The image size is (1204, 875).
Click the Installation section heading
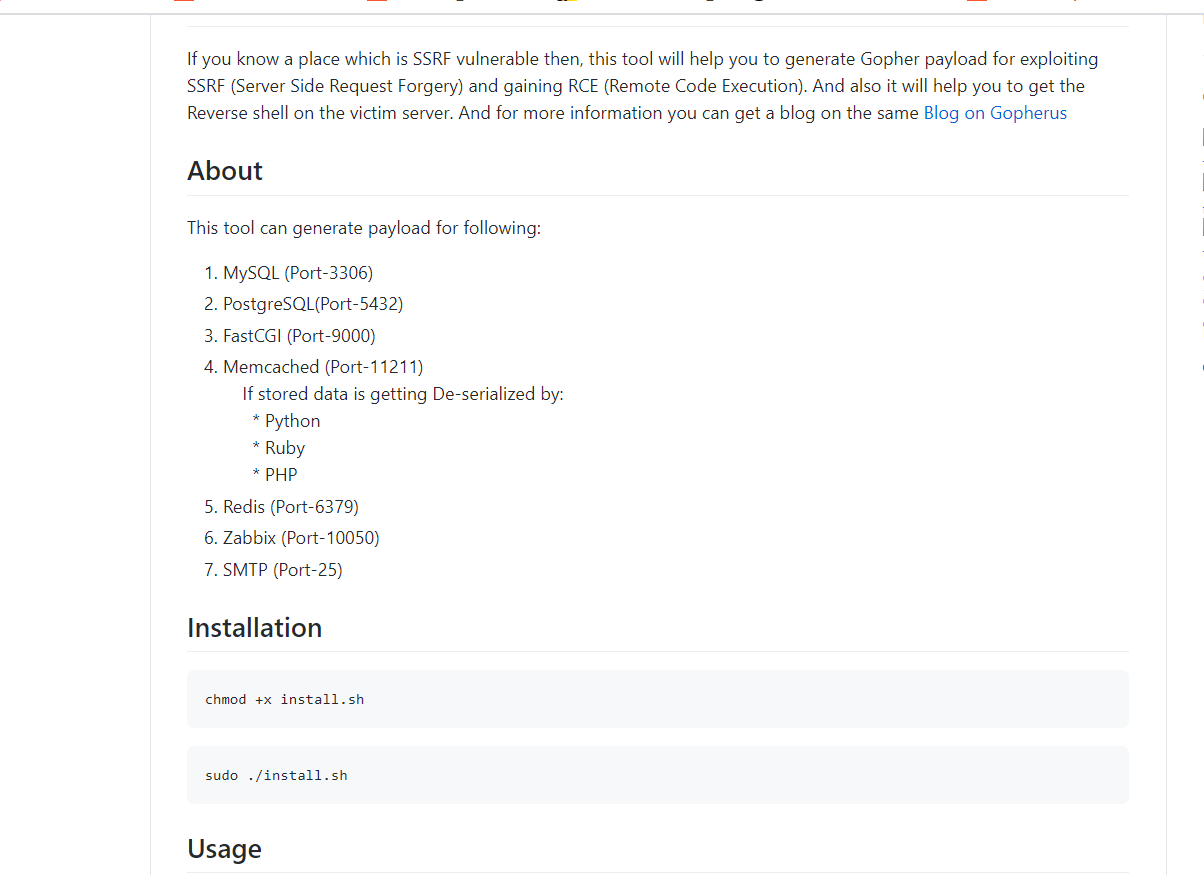(254, 628)
